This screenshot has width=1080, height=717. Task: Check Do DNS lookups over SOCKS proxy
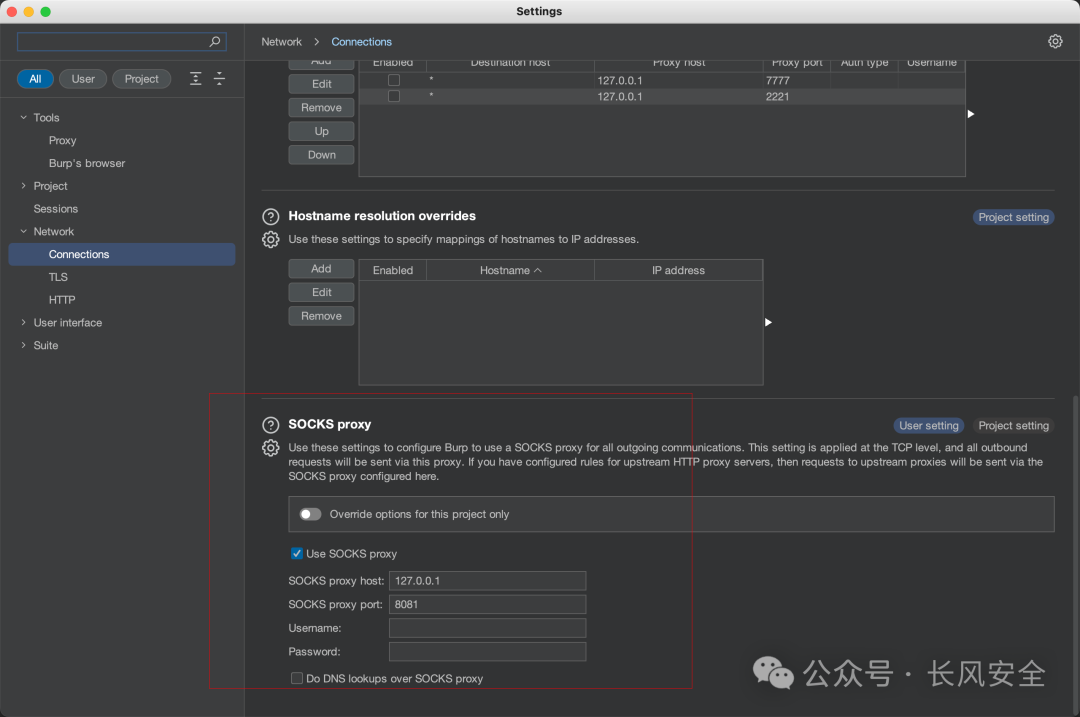coord(297,678)
